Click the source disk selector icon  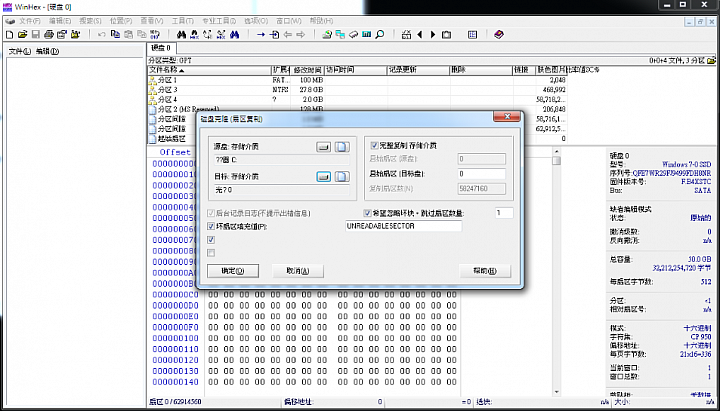point(324,147)
